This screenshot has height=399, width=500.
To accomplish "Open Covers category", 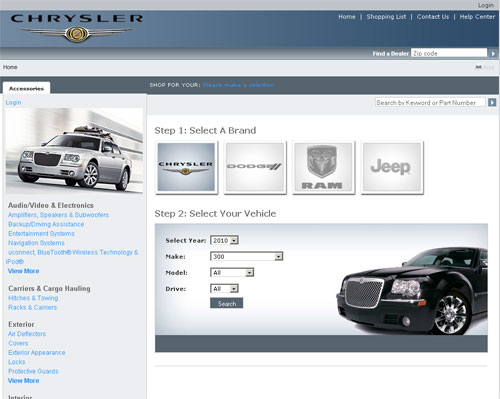I will coord(18,343).
